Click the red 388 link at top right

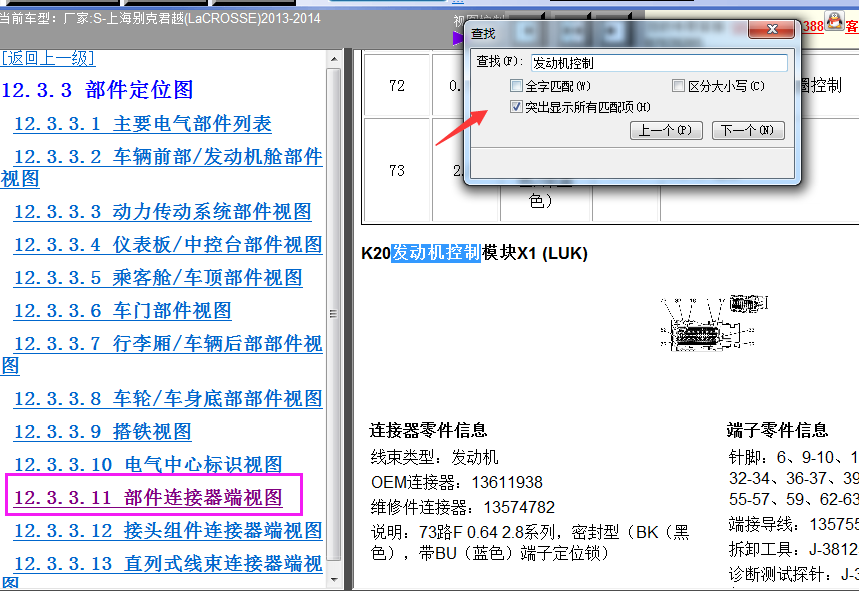(813, 26)
